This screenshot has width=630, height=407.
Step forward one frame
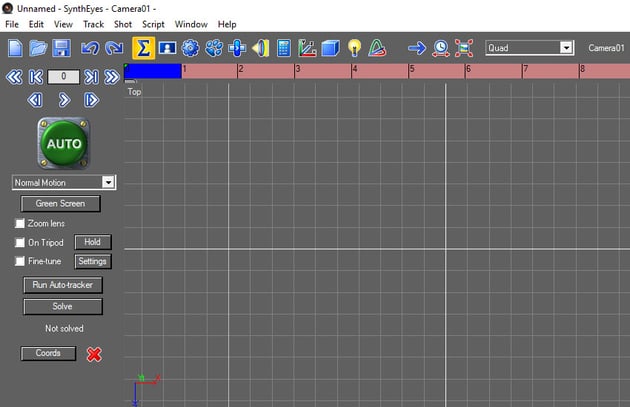(x=91, y=100)
